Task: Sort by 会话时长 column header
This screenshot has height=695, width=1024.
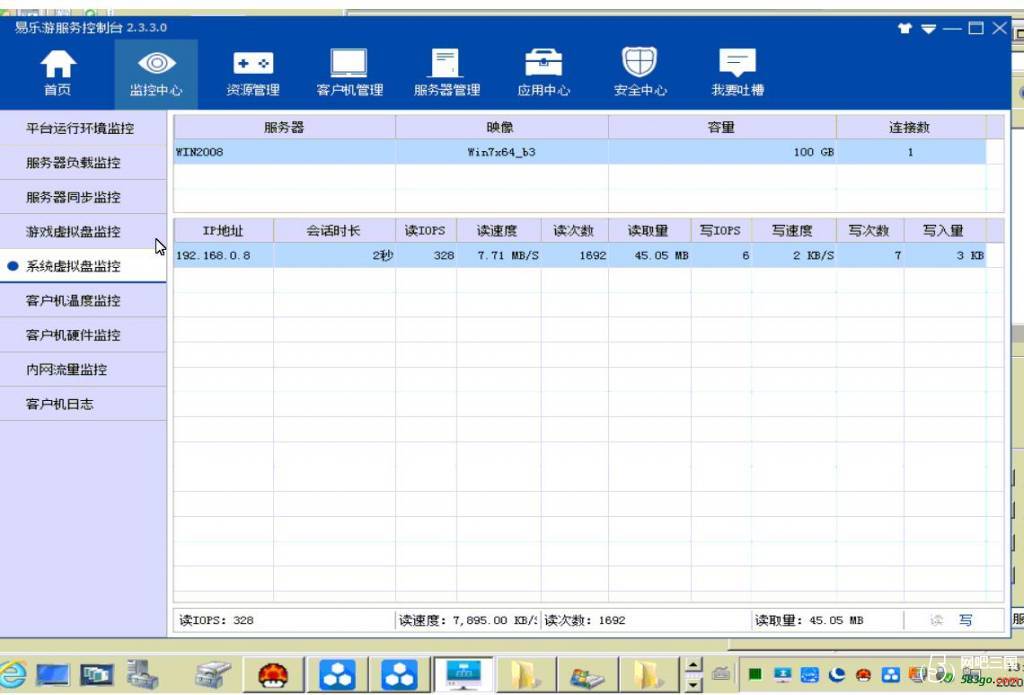Action: point(334,231)
